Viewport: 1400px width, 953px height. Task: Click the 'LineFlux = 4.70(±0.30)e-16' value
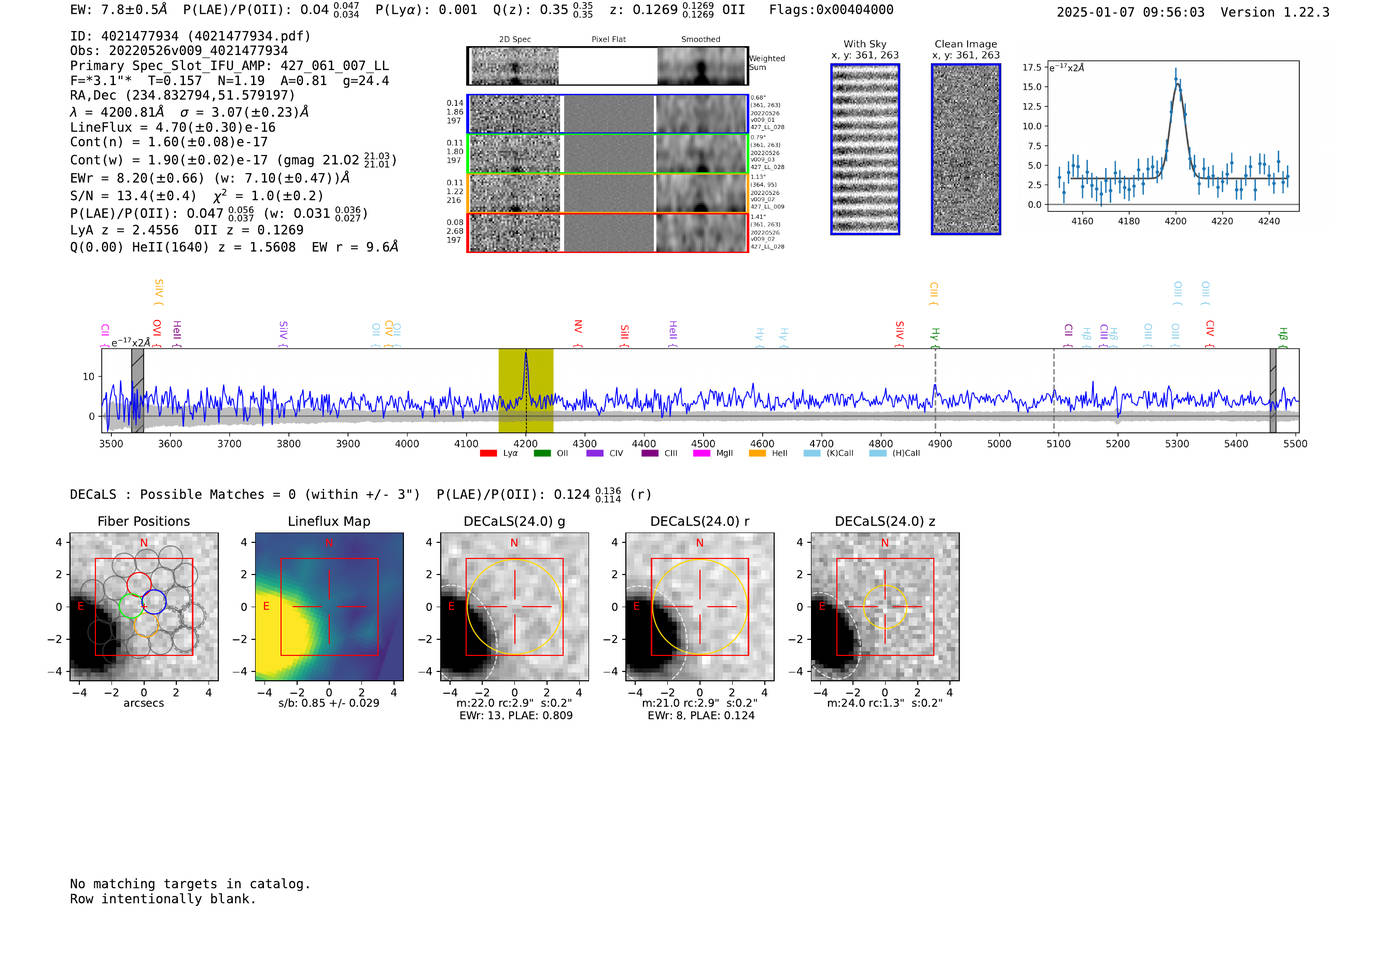pos(173,128)
